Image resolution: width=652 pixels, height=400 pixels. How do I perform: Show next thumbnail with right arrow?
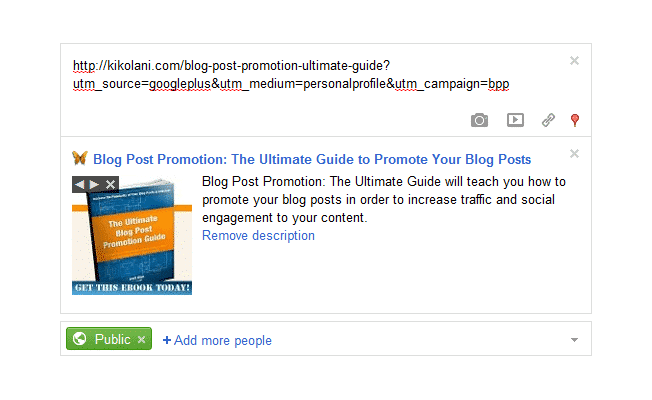(95, 184)
